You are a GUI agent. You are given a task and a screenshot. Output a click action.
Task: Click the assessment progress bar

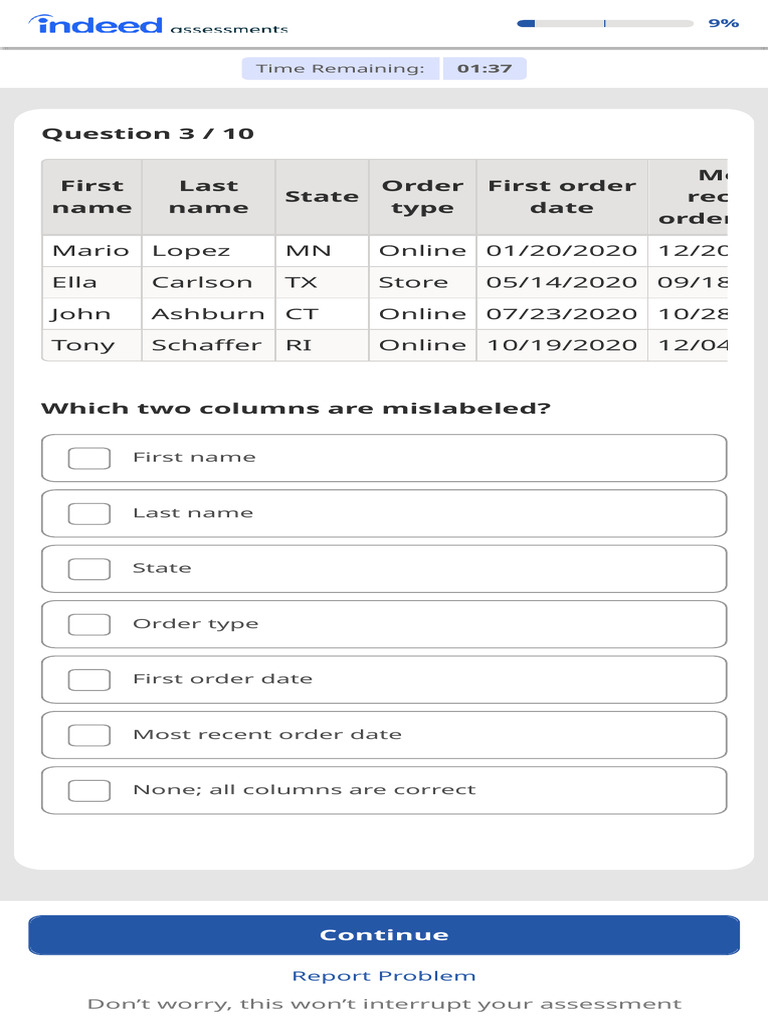click(604, 23)
